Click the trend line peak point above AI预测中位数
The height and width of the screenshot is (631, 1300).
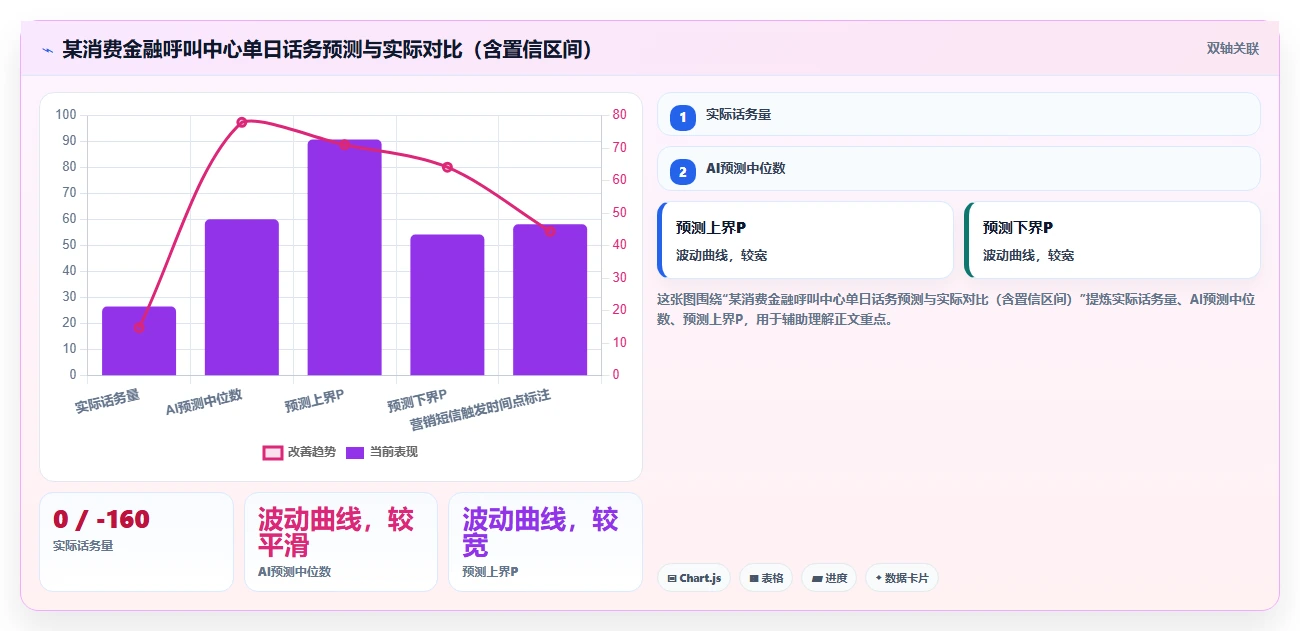tap(242, 122)
